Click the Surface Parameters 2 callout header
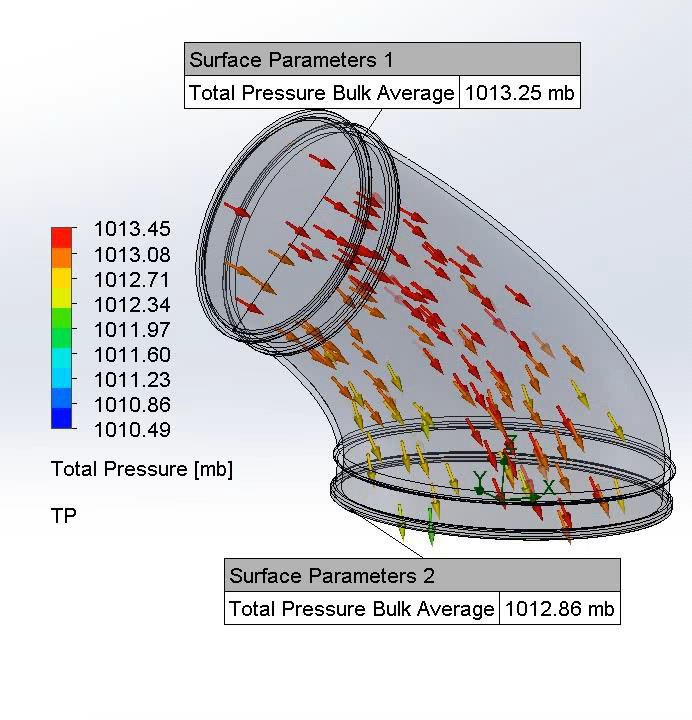 coord(422,576)
